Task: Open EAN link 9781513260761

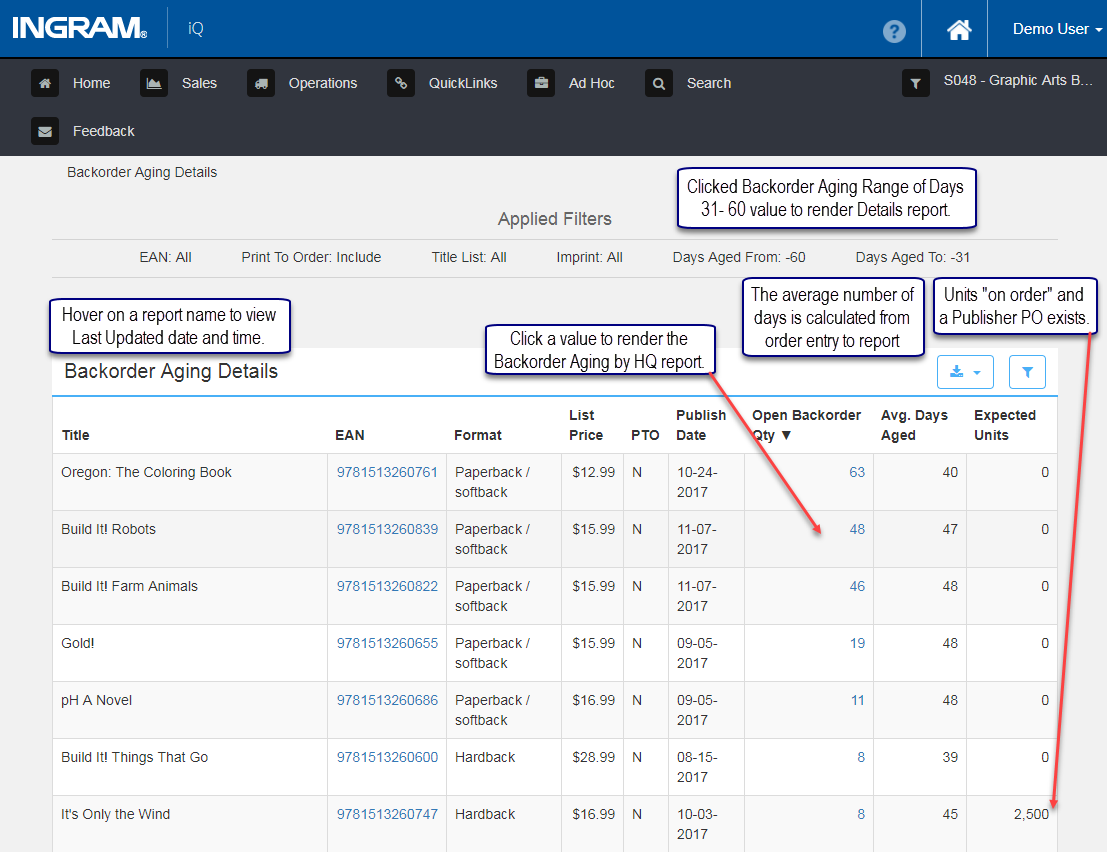Action: 387,472
